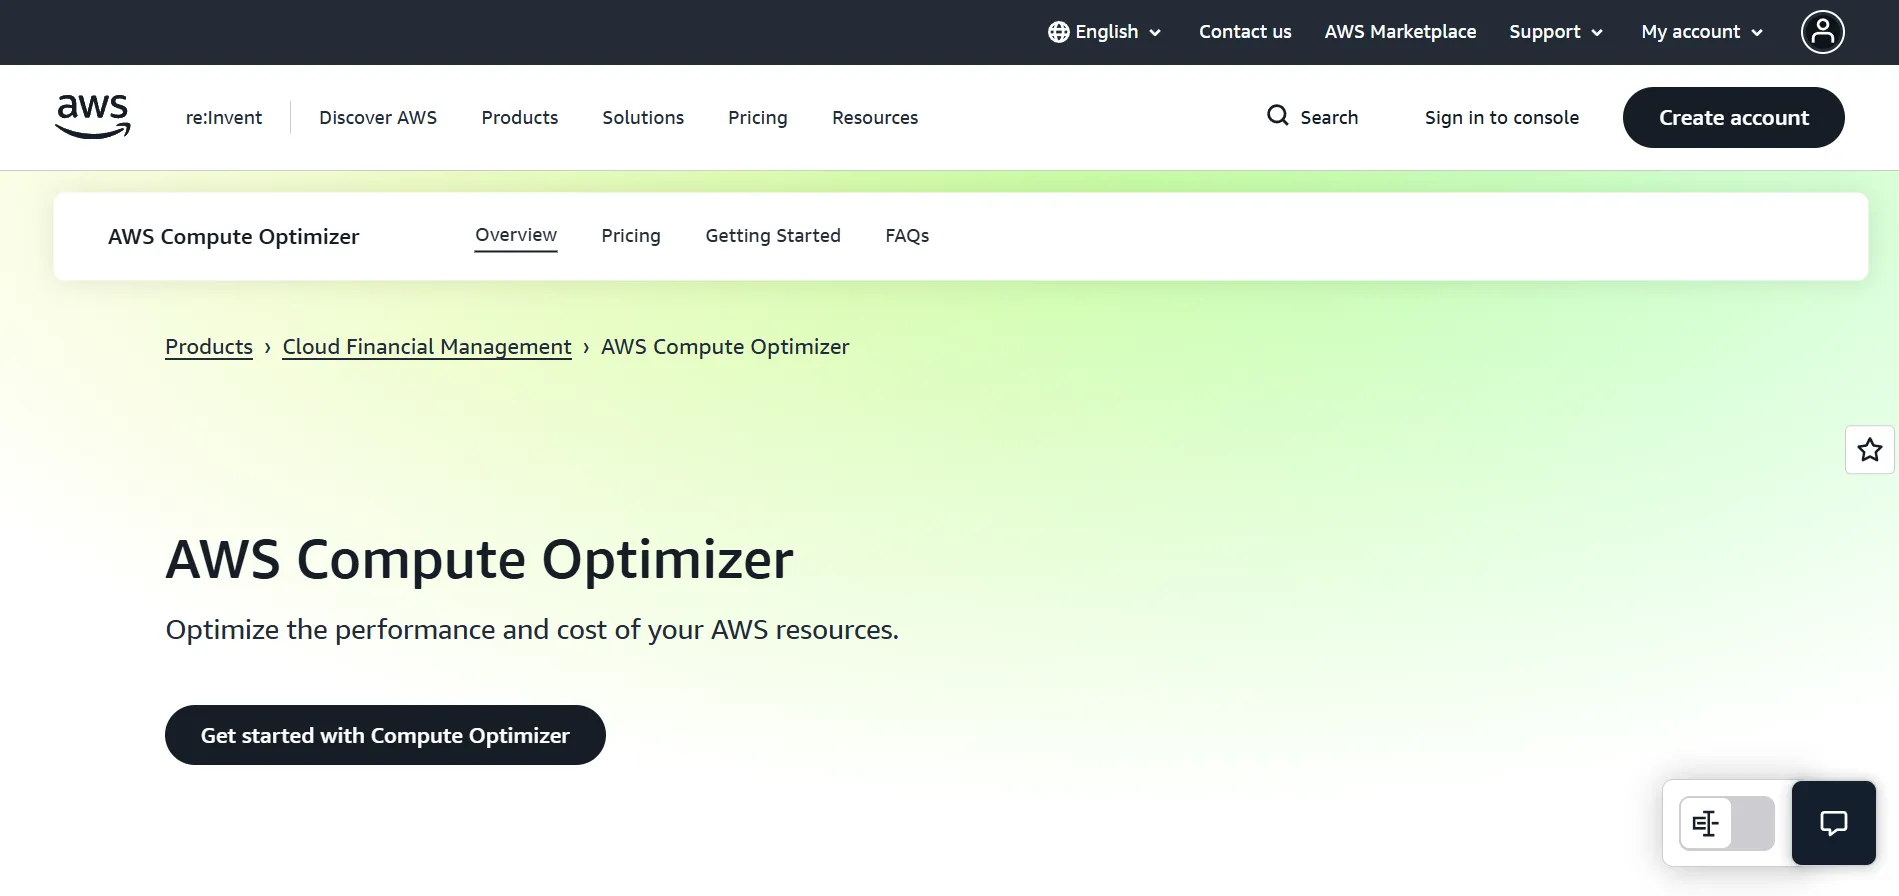This screenshot has width=1899, height=896.
Task: Select the Overview tab
Action: (x=516, y=236)
